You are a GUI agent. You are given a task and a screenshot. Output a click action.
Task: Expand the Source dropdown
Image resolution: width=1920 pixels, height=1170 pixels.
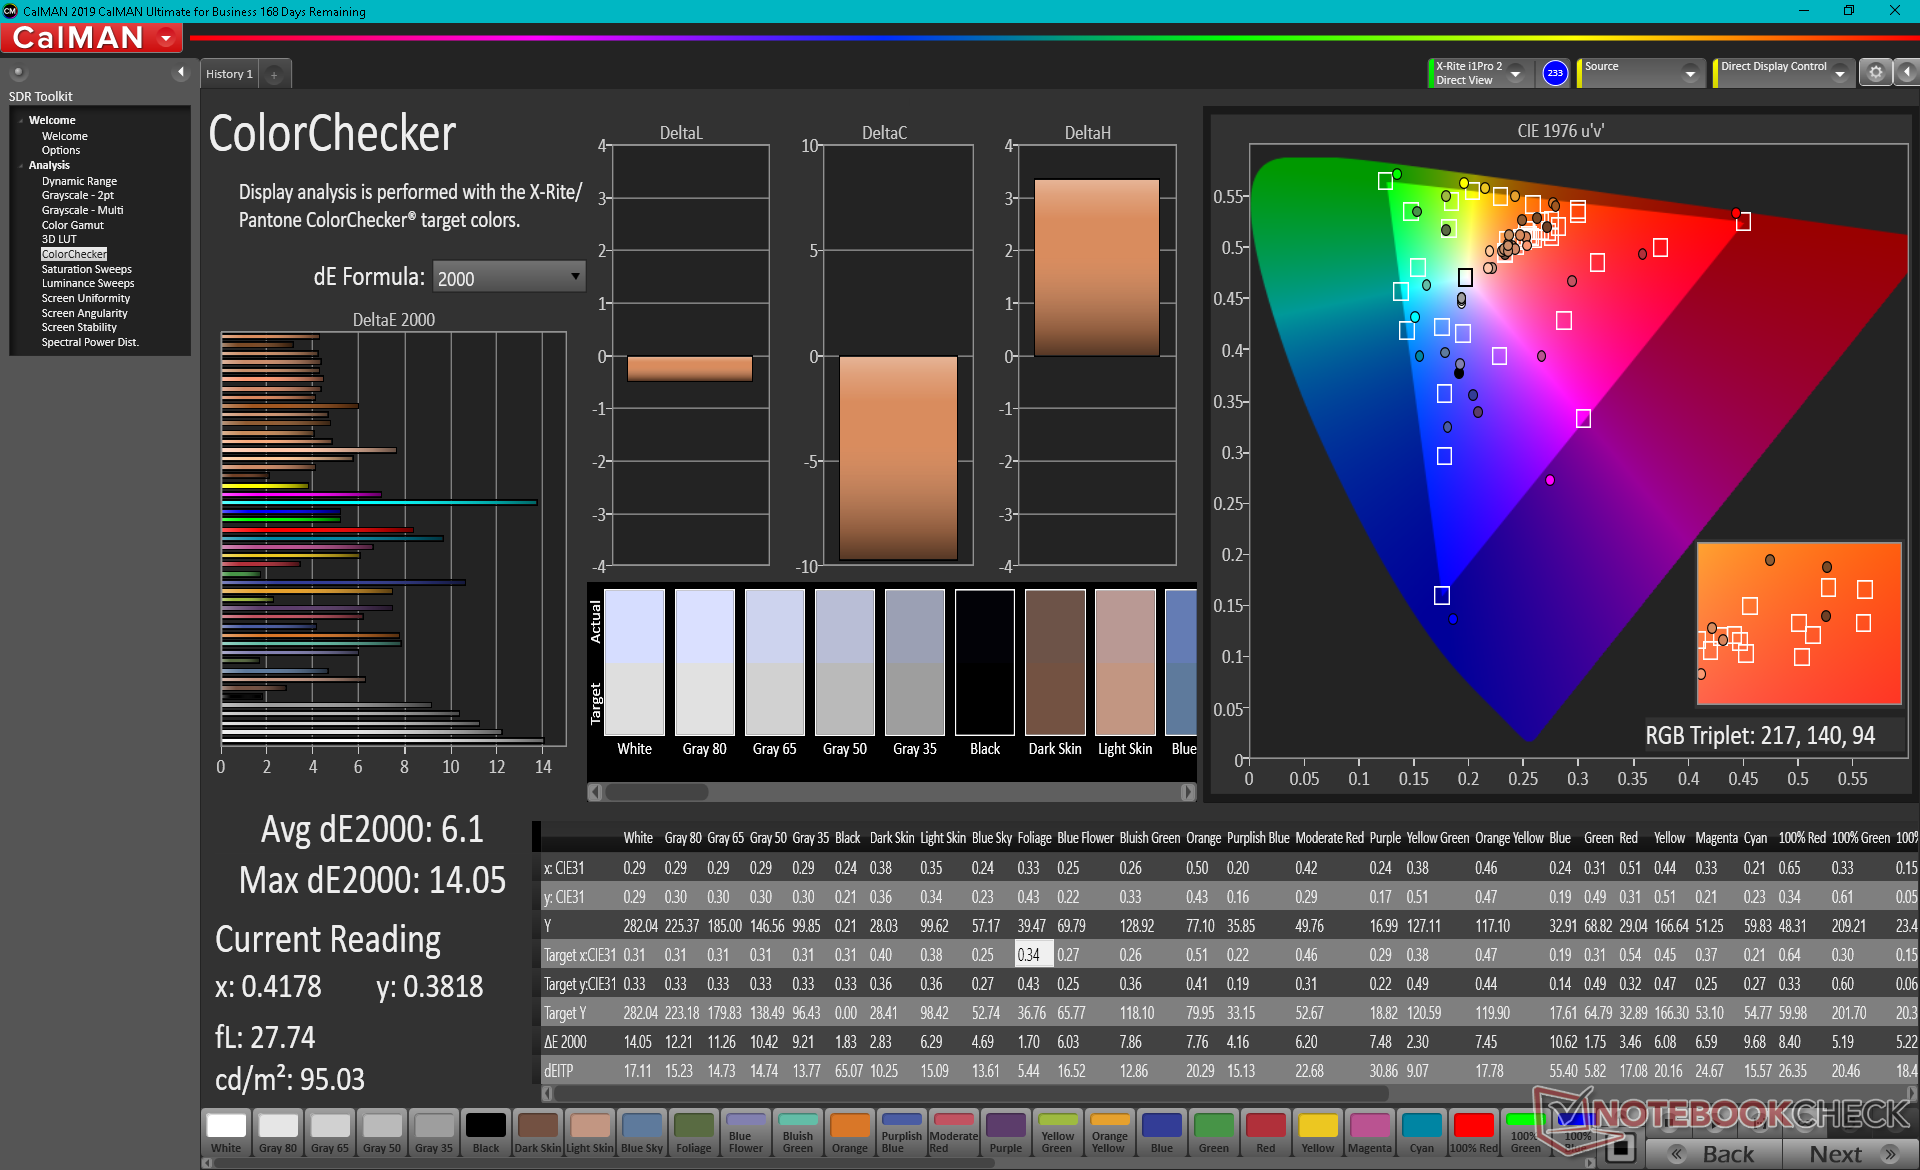click(x=1689, y=73)
